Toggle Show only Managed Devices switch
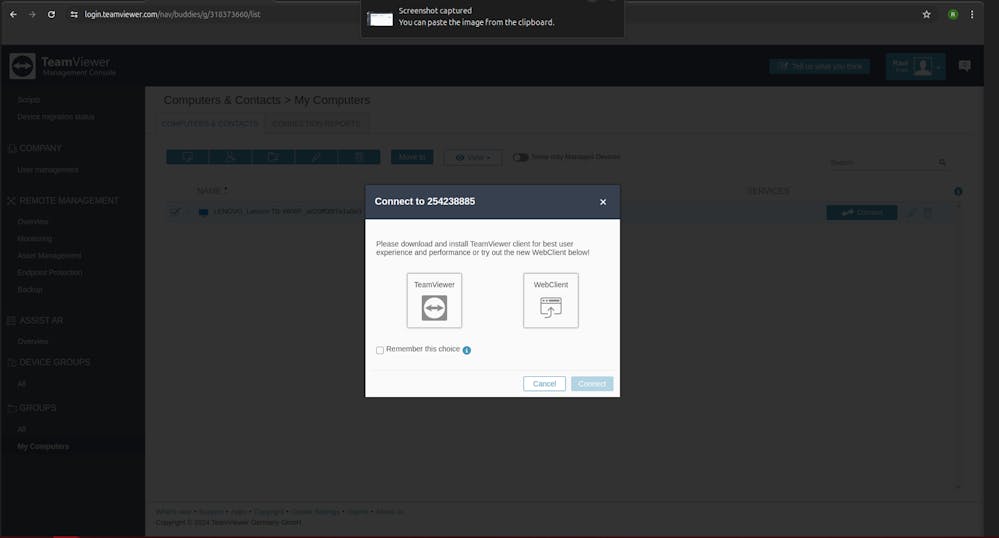Viewport: 999px width, 538px height. coord(521,157)
